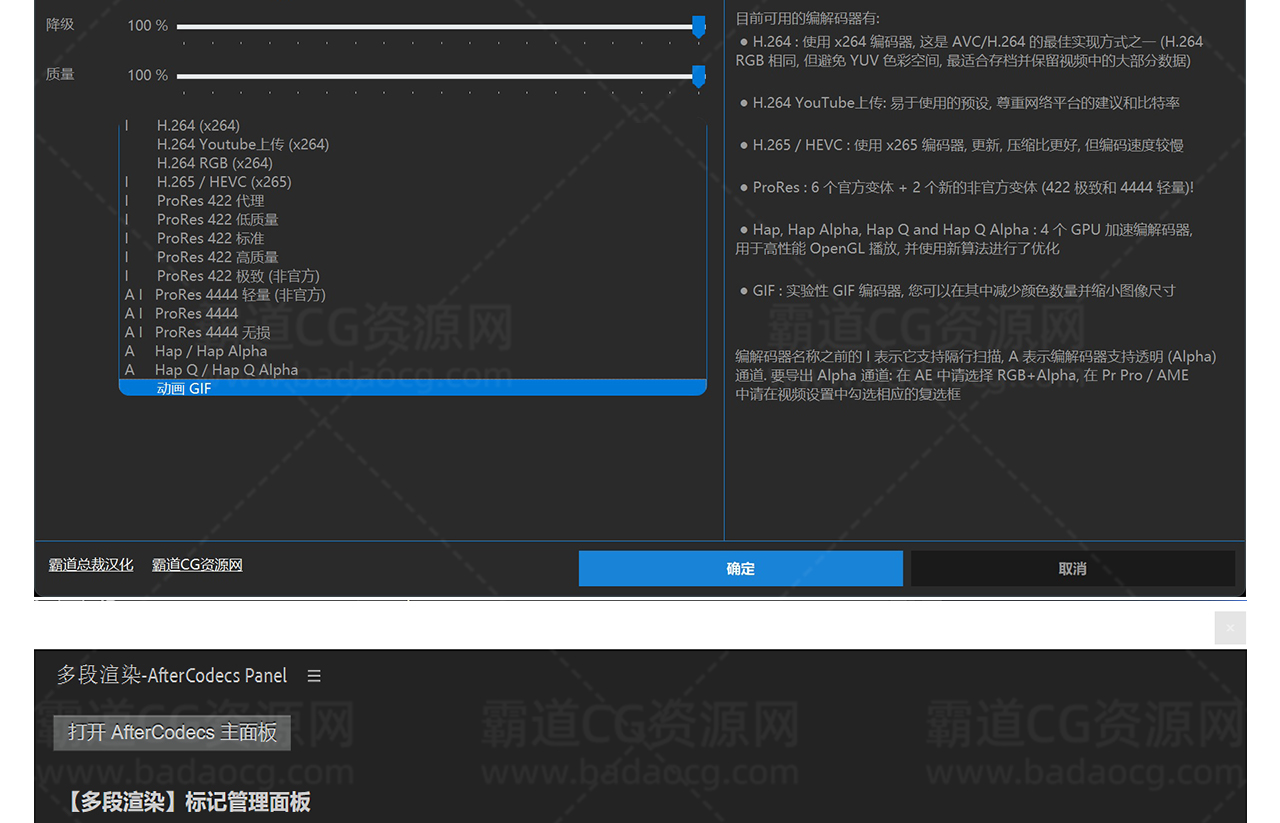Open the 霸道总裁汉化 link

91,565
